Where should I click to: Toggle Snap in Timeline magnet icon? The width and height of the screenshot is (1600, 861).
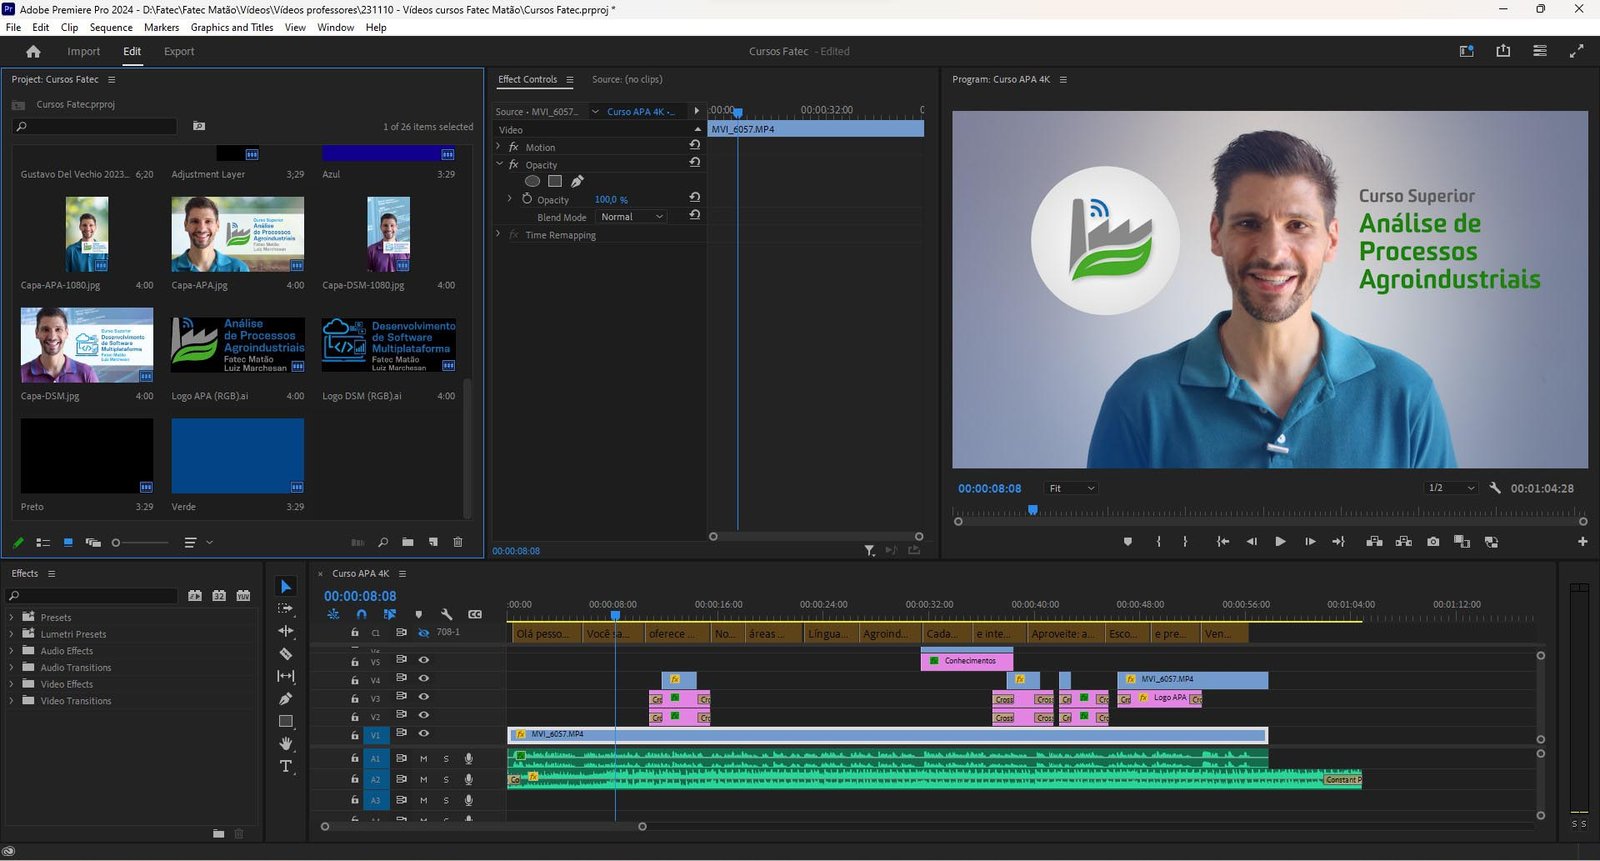click(361, 614)
